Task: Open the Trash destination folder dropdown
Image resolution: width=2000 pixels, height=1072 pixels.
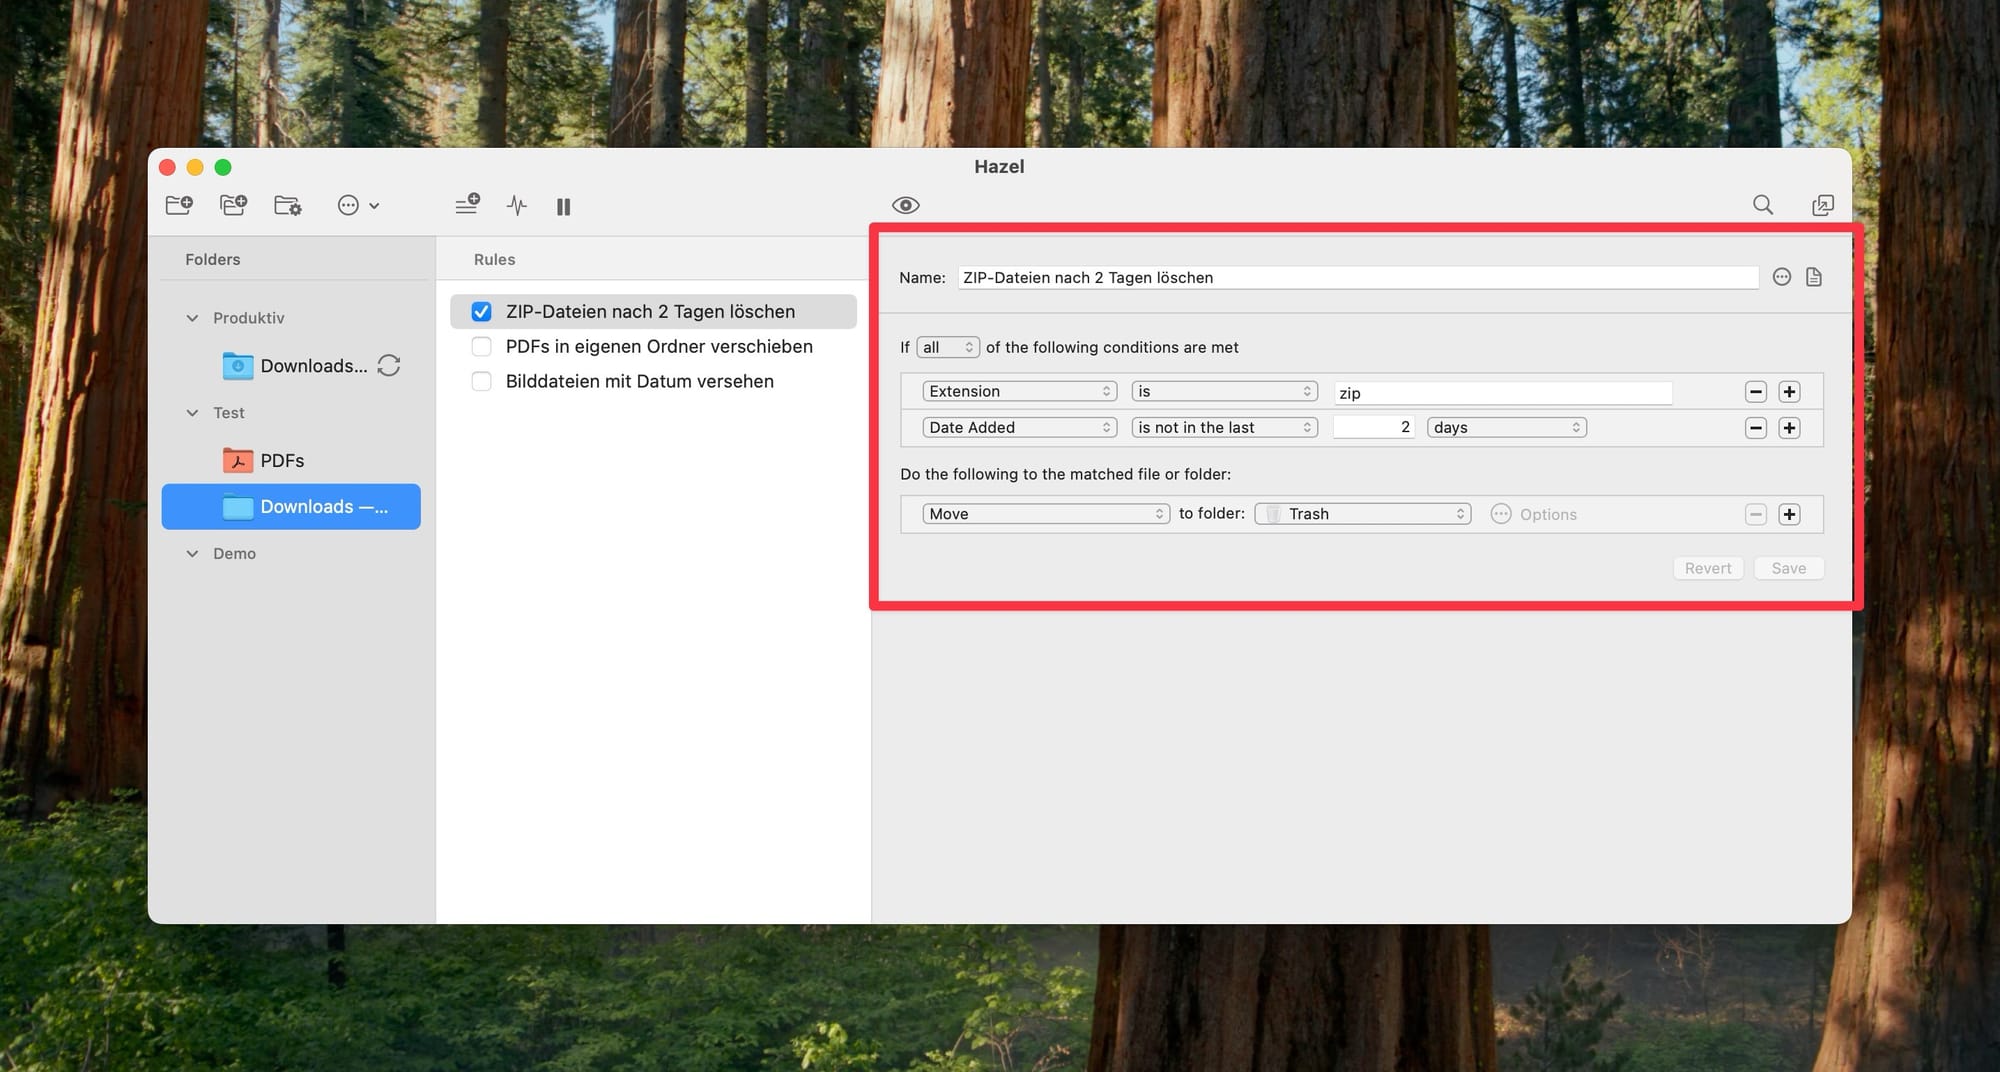Action: 1363,514
